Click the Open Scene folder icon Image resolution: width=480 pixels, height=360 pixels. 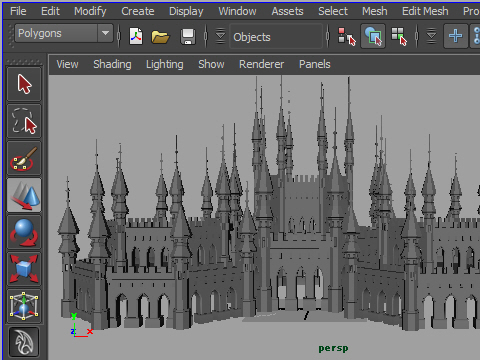coord(160,37)
